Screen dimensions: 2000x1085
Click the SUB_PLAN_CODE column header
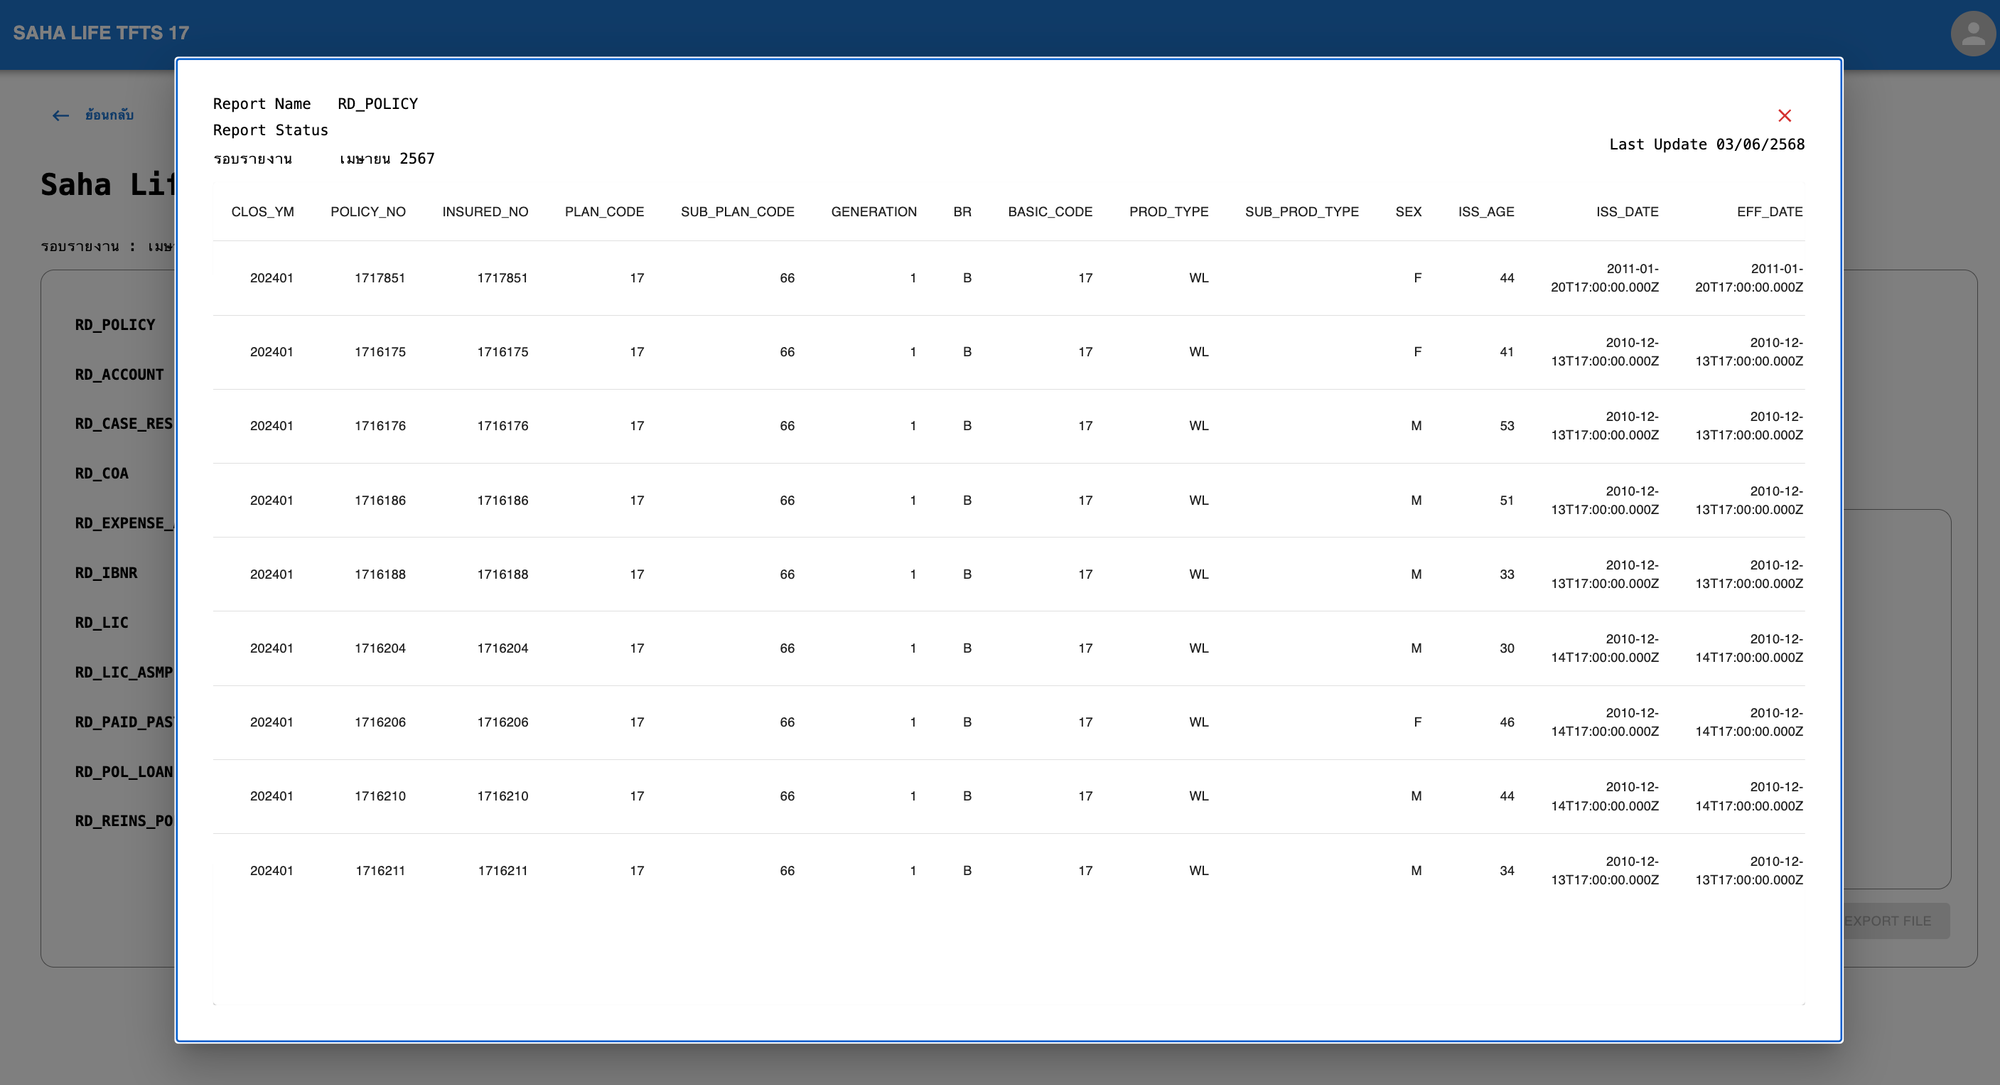[x=737, y=212]
